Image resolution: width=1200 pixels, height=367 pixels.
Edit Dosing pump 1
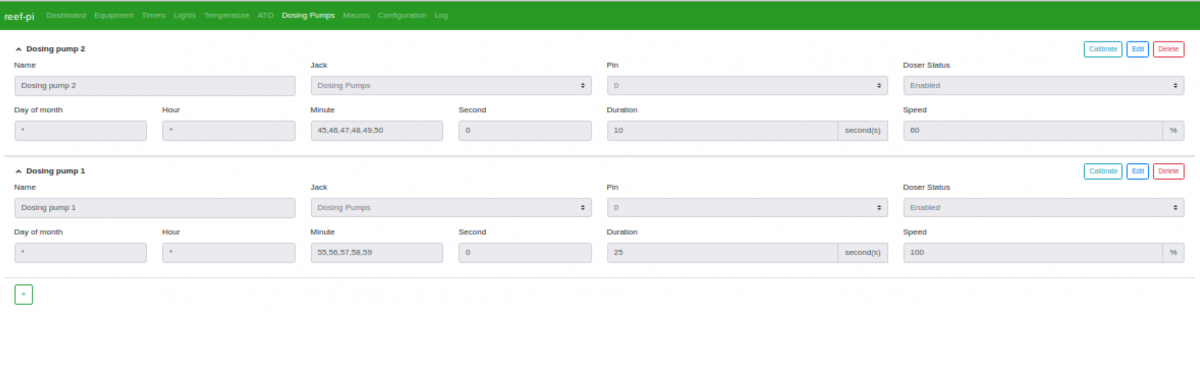pos(1137,171)
